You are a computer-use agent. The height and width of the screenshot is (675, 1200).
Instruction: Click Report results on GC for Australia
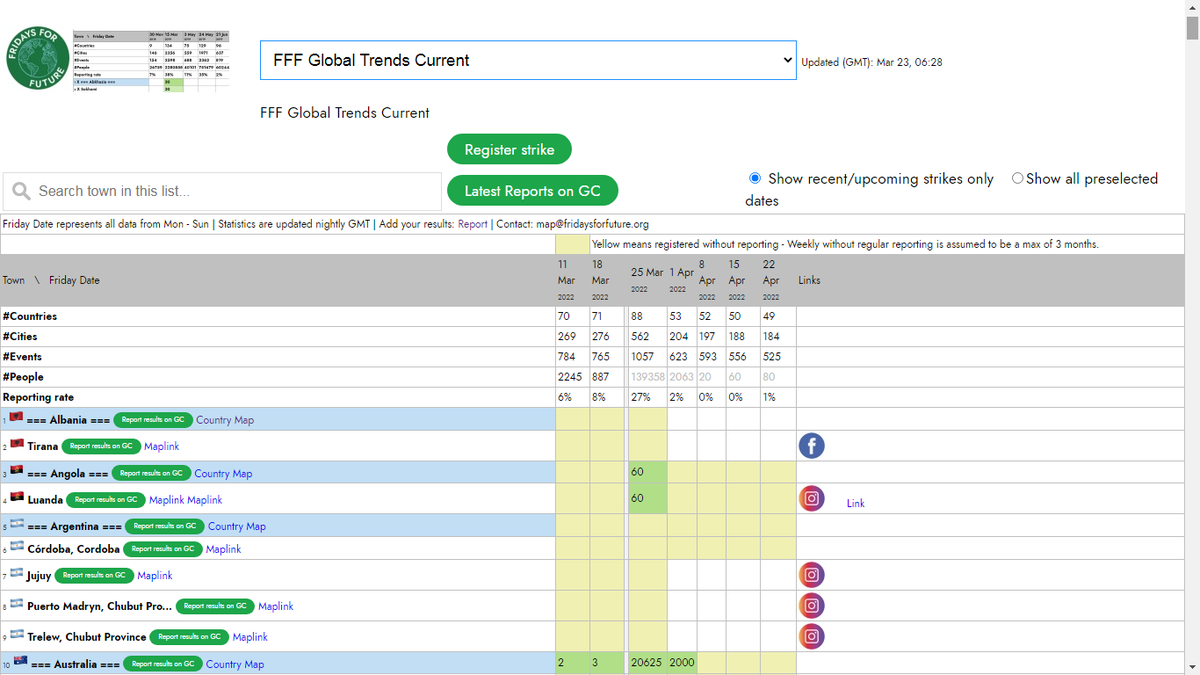point(163,663)
